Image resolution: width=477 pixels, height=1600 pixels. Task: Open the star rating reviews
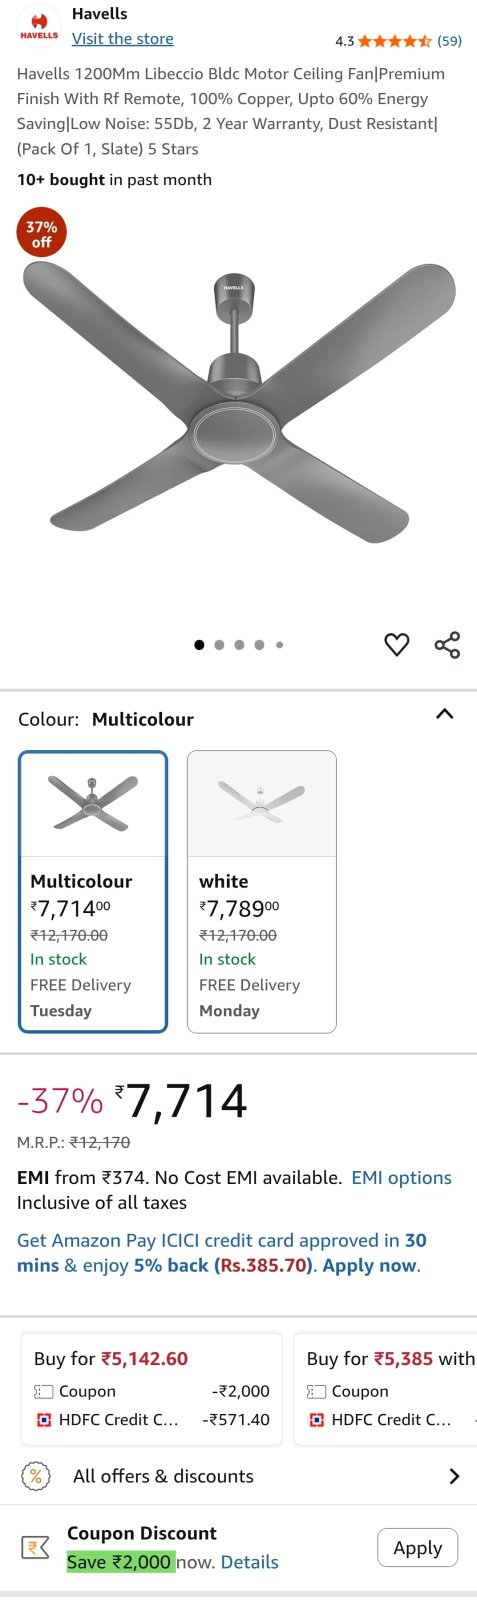395,41
